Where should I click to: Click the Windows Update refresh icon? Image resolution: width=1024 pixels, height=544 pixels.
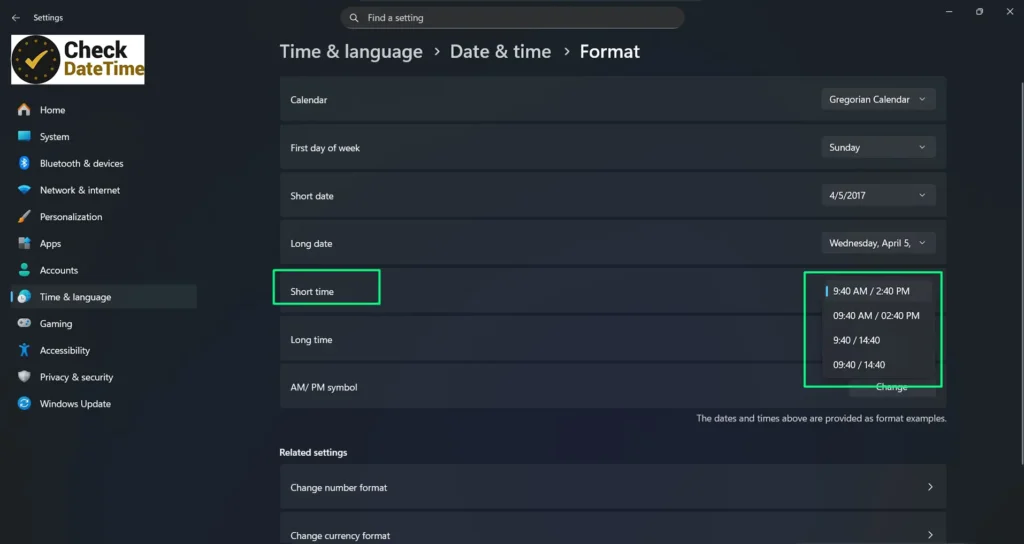(x=24, y=404)
